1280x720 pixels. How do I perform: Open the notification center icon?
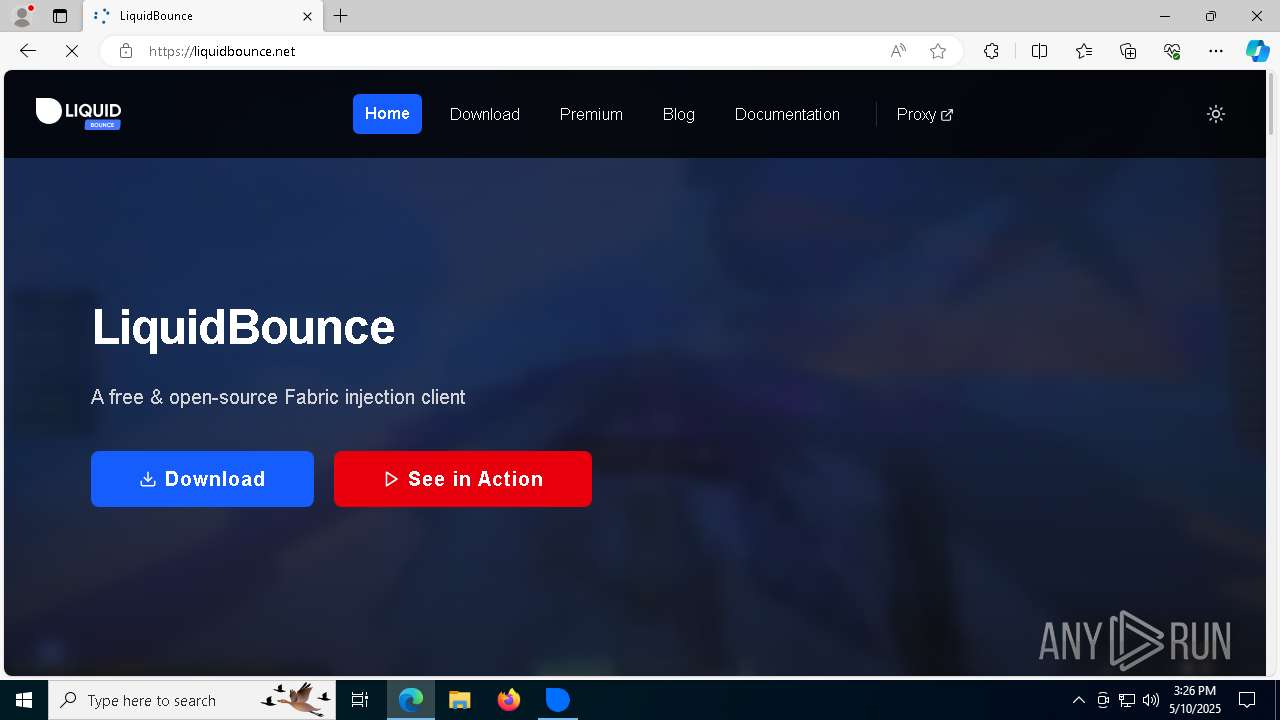1247,700
